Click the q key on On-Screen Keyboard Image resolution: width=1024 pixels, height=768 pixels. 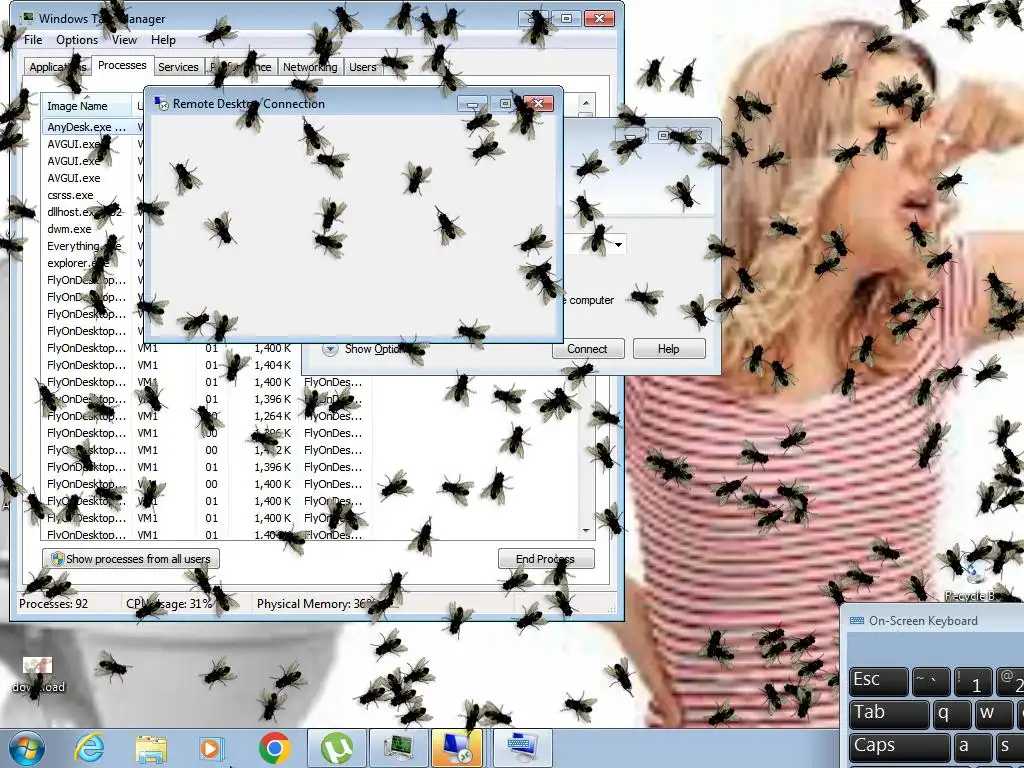(x=952, y=714)
